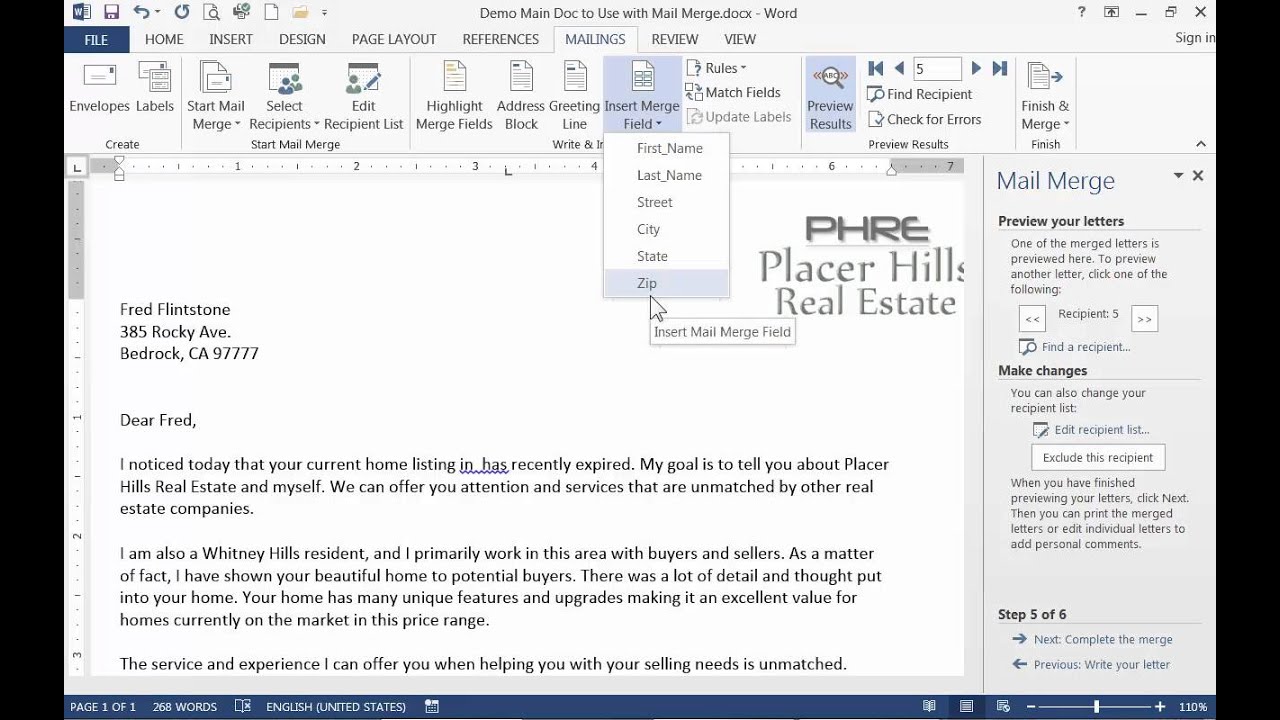Image resolution: width=1280 pixels, height=720 pixels.
Task: Switch to Read Mode view
Action: click(930, 707)
